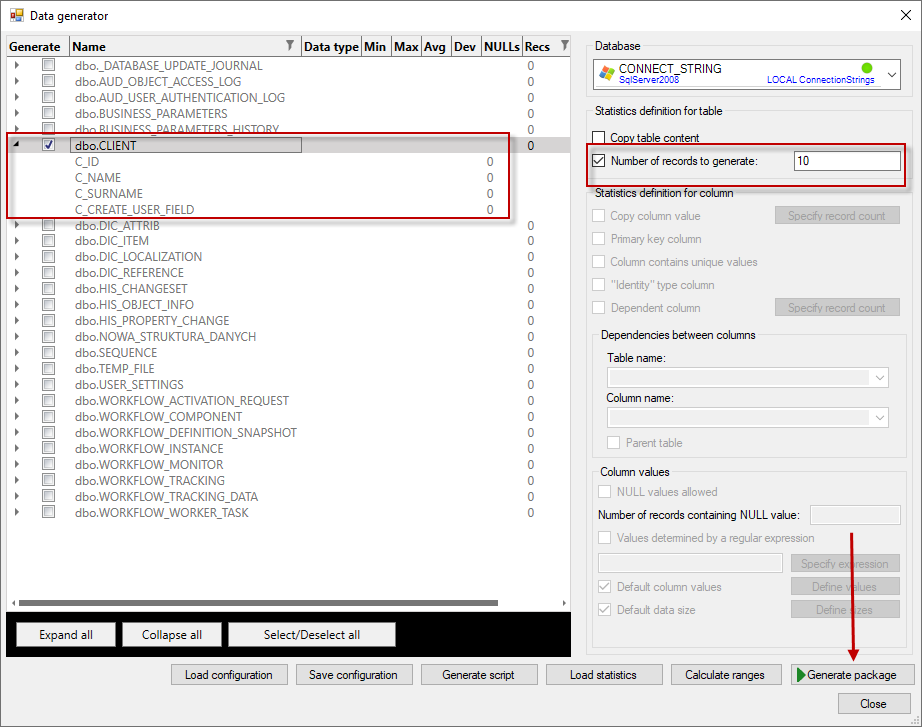This screenshot has height=727, width=922.
Task: Check the dbo.SEQUENCE generate checkbox
Action: 49,352
